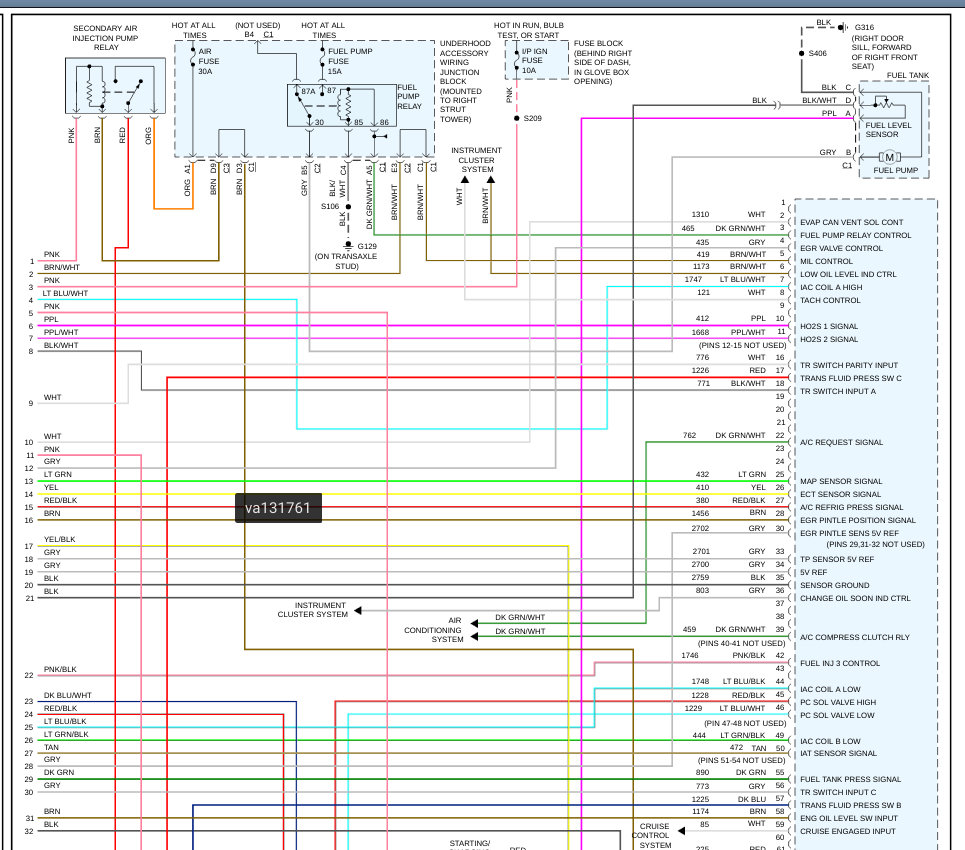This screenshot has width=965, height=850.
Task: Select the CRUISE CONTROL SYSTEM label
Action: tap(654, 835)
